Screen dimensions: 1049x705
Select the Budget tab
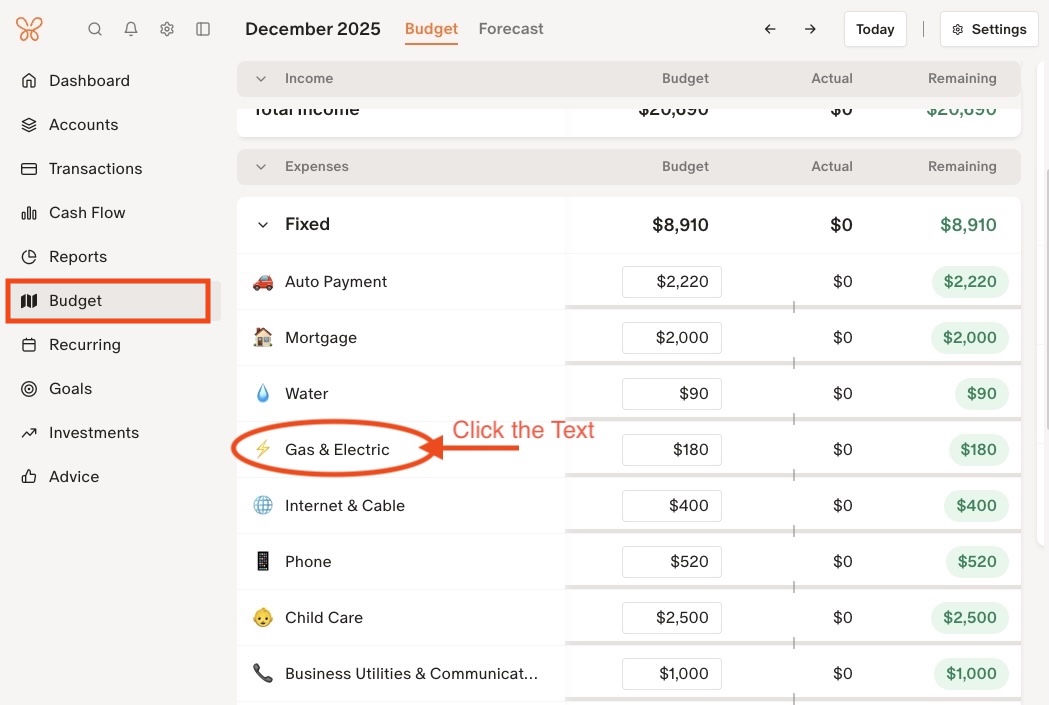(x=431, y=29)
